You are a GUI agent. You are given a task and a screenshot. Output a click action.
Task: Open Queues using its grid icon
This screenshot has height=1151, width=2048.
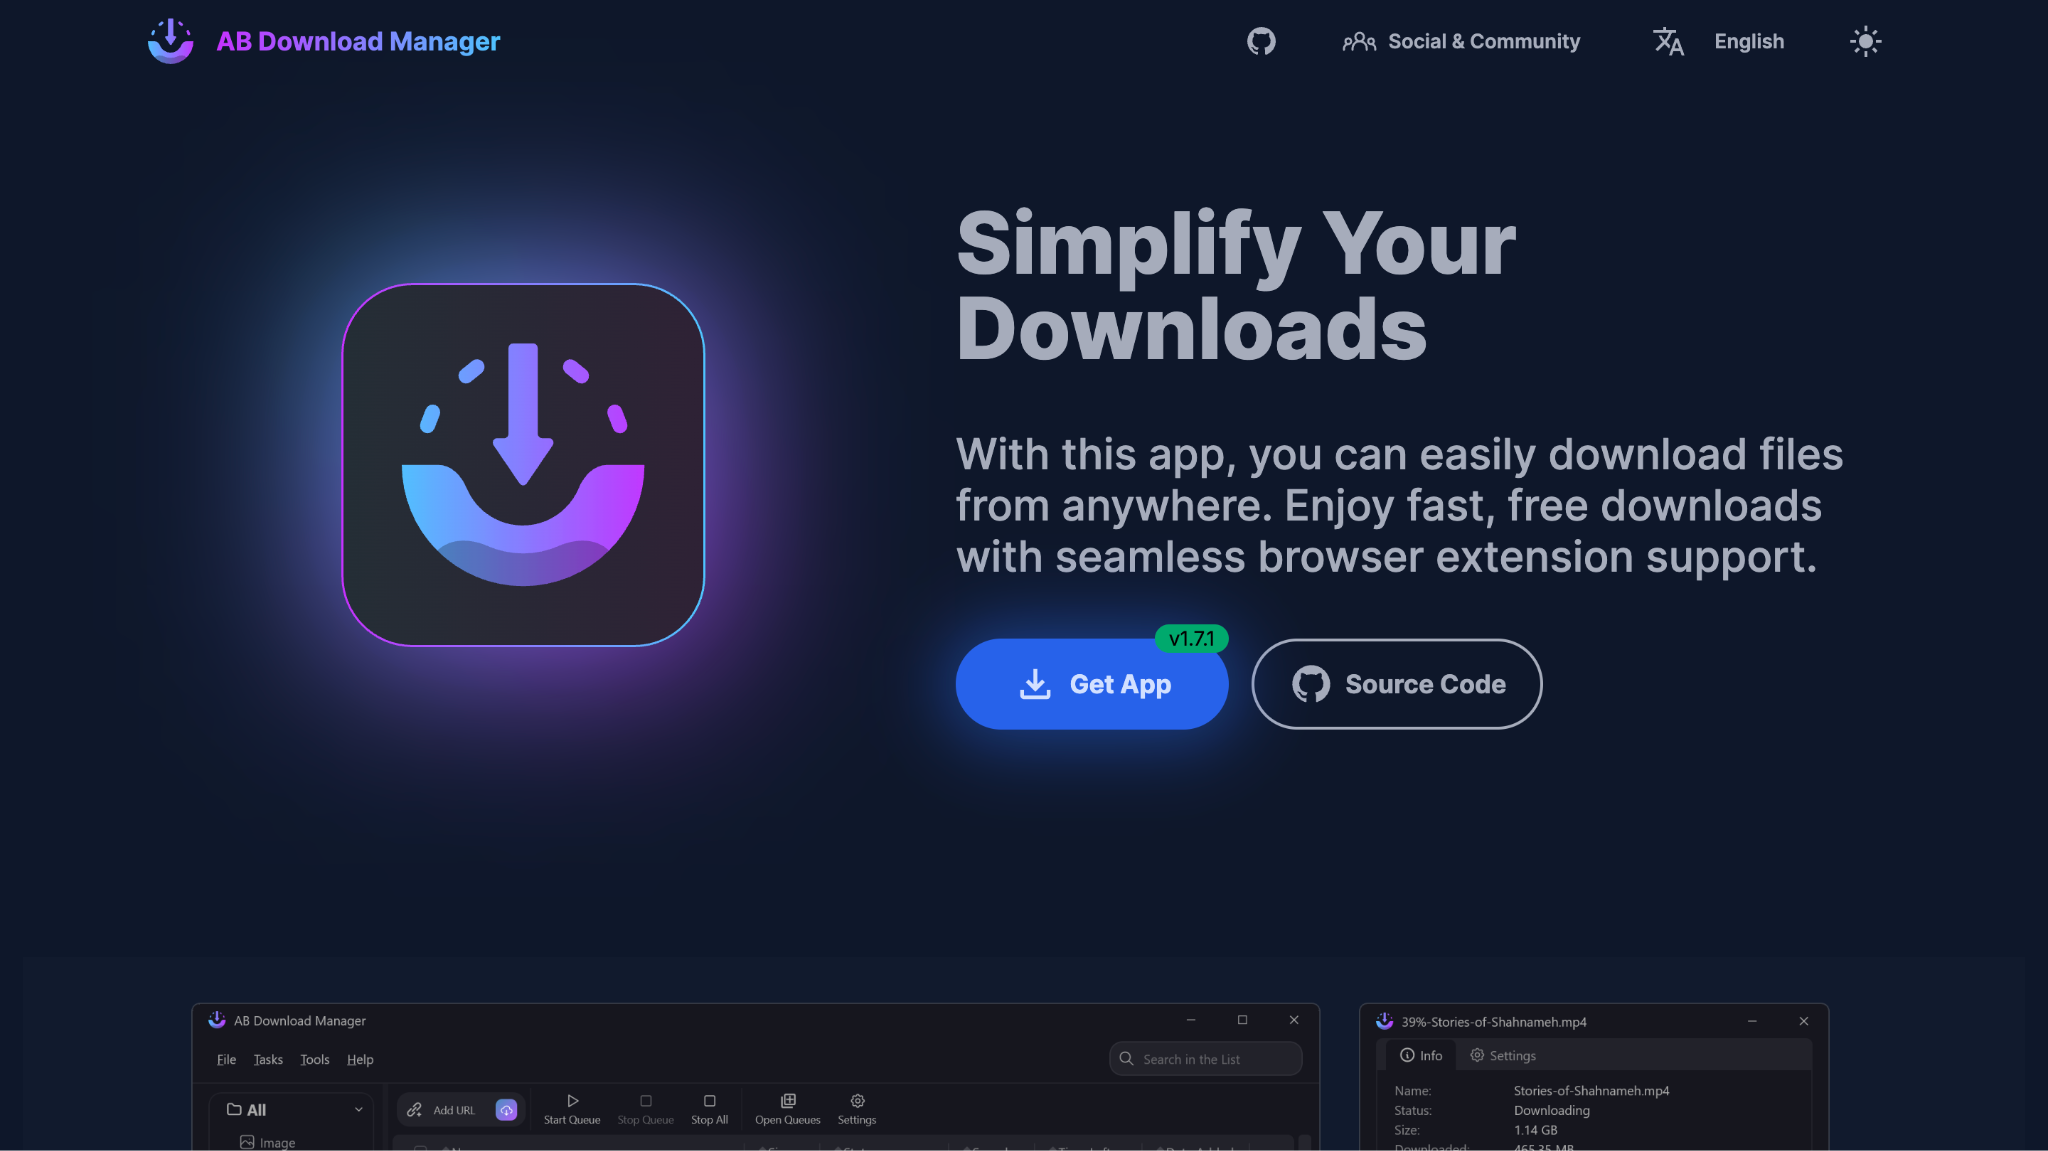pyautogui.click(x=786, y=1100)
